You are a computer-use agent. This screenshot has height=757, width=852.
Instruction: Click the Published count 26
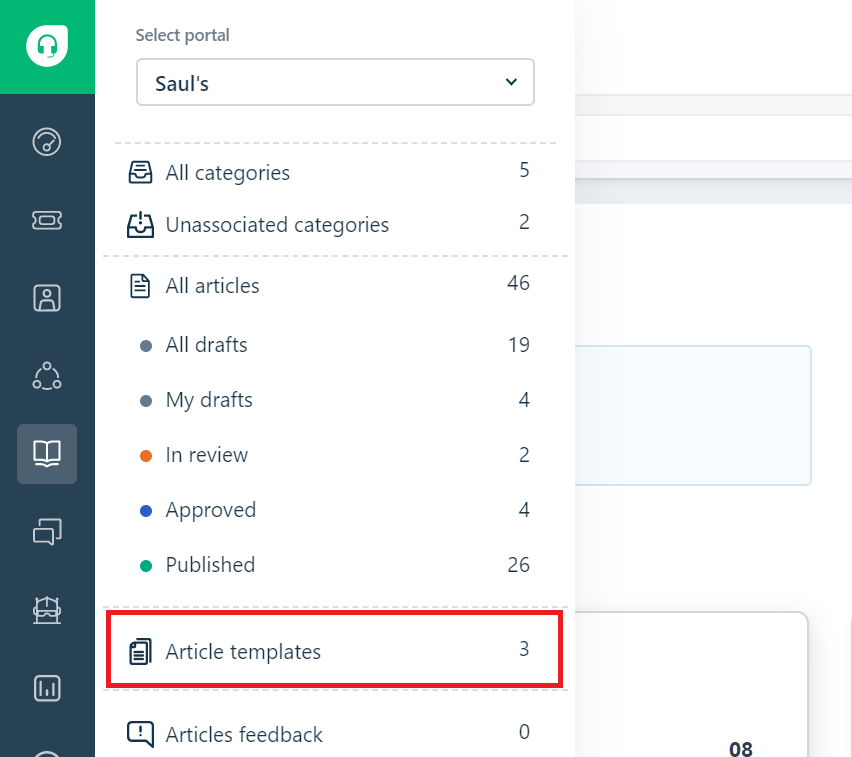click(x=518, y=565)
